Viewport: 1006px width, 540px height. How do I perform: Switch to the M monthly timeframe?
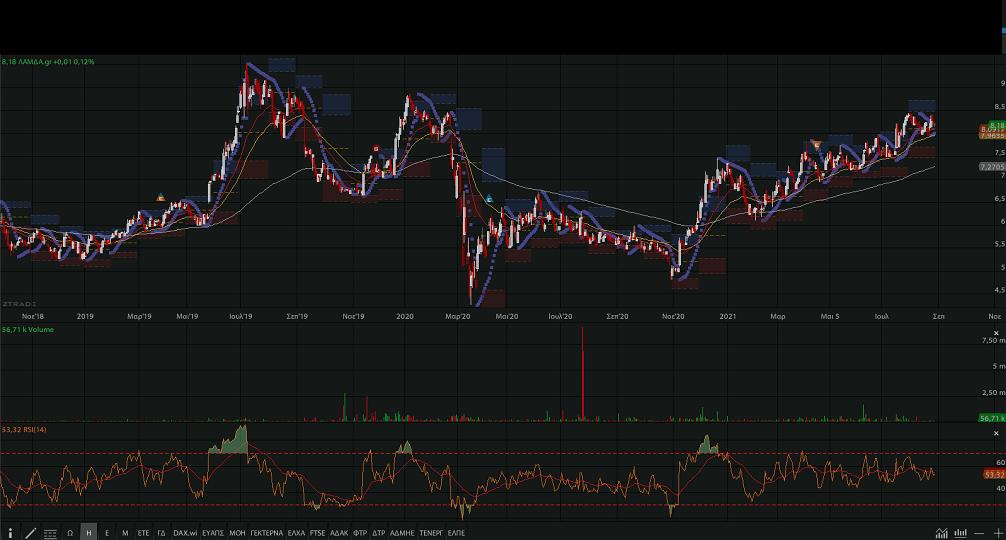click(x=125, y=533)
